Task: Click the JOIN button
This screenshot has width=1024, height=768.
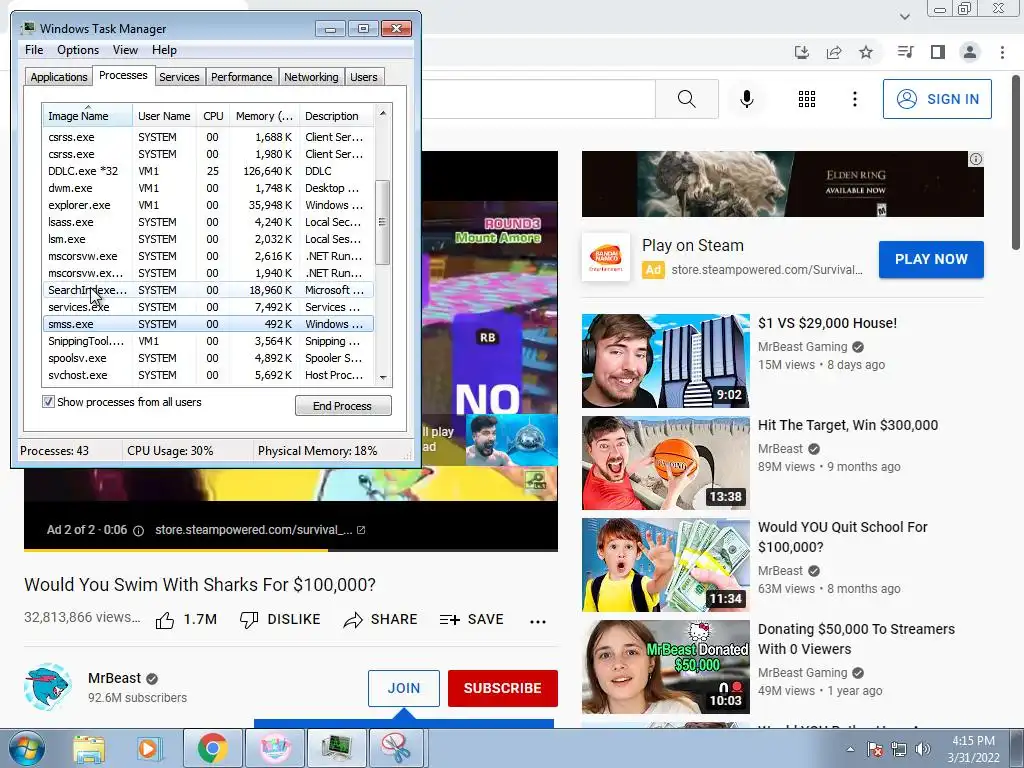Action: click(404, 688)
